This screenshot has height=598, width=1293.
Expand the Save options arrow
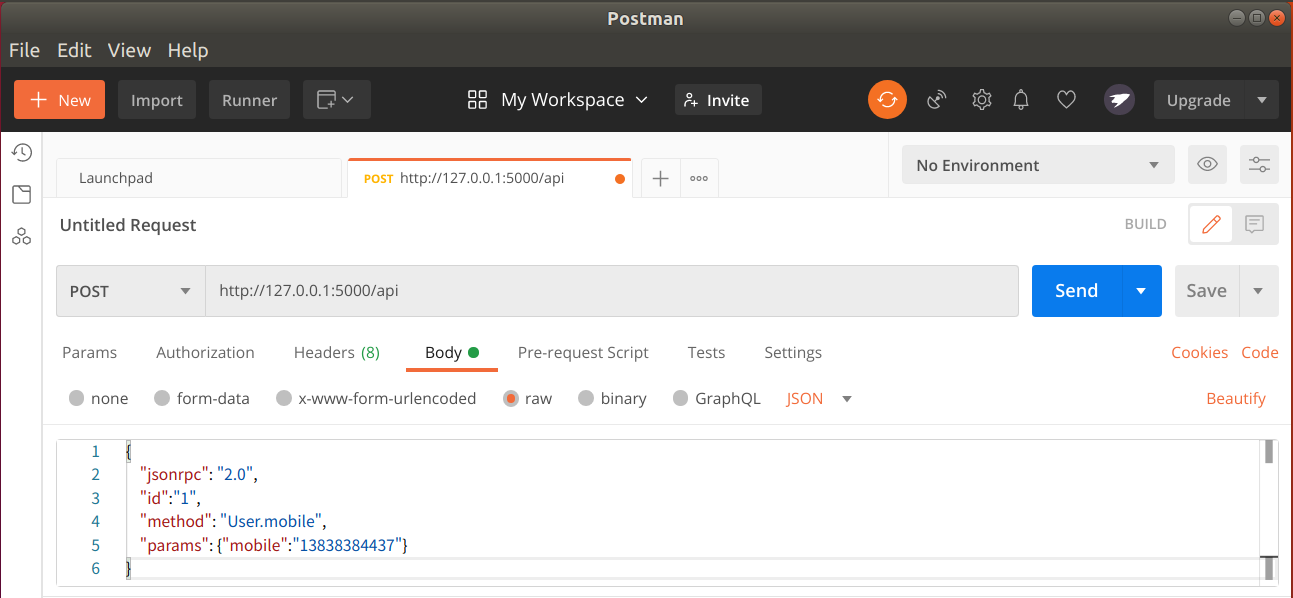tap(1258, 291)
